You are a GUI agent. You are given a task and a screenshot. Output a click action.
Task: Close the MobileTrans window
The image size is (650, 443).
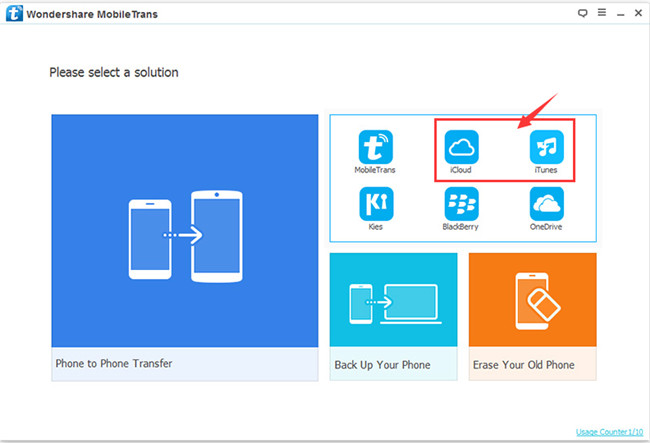[x=638, y=13]
